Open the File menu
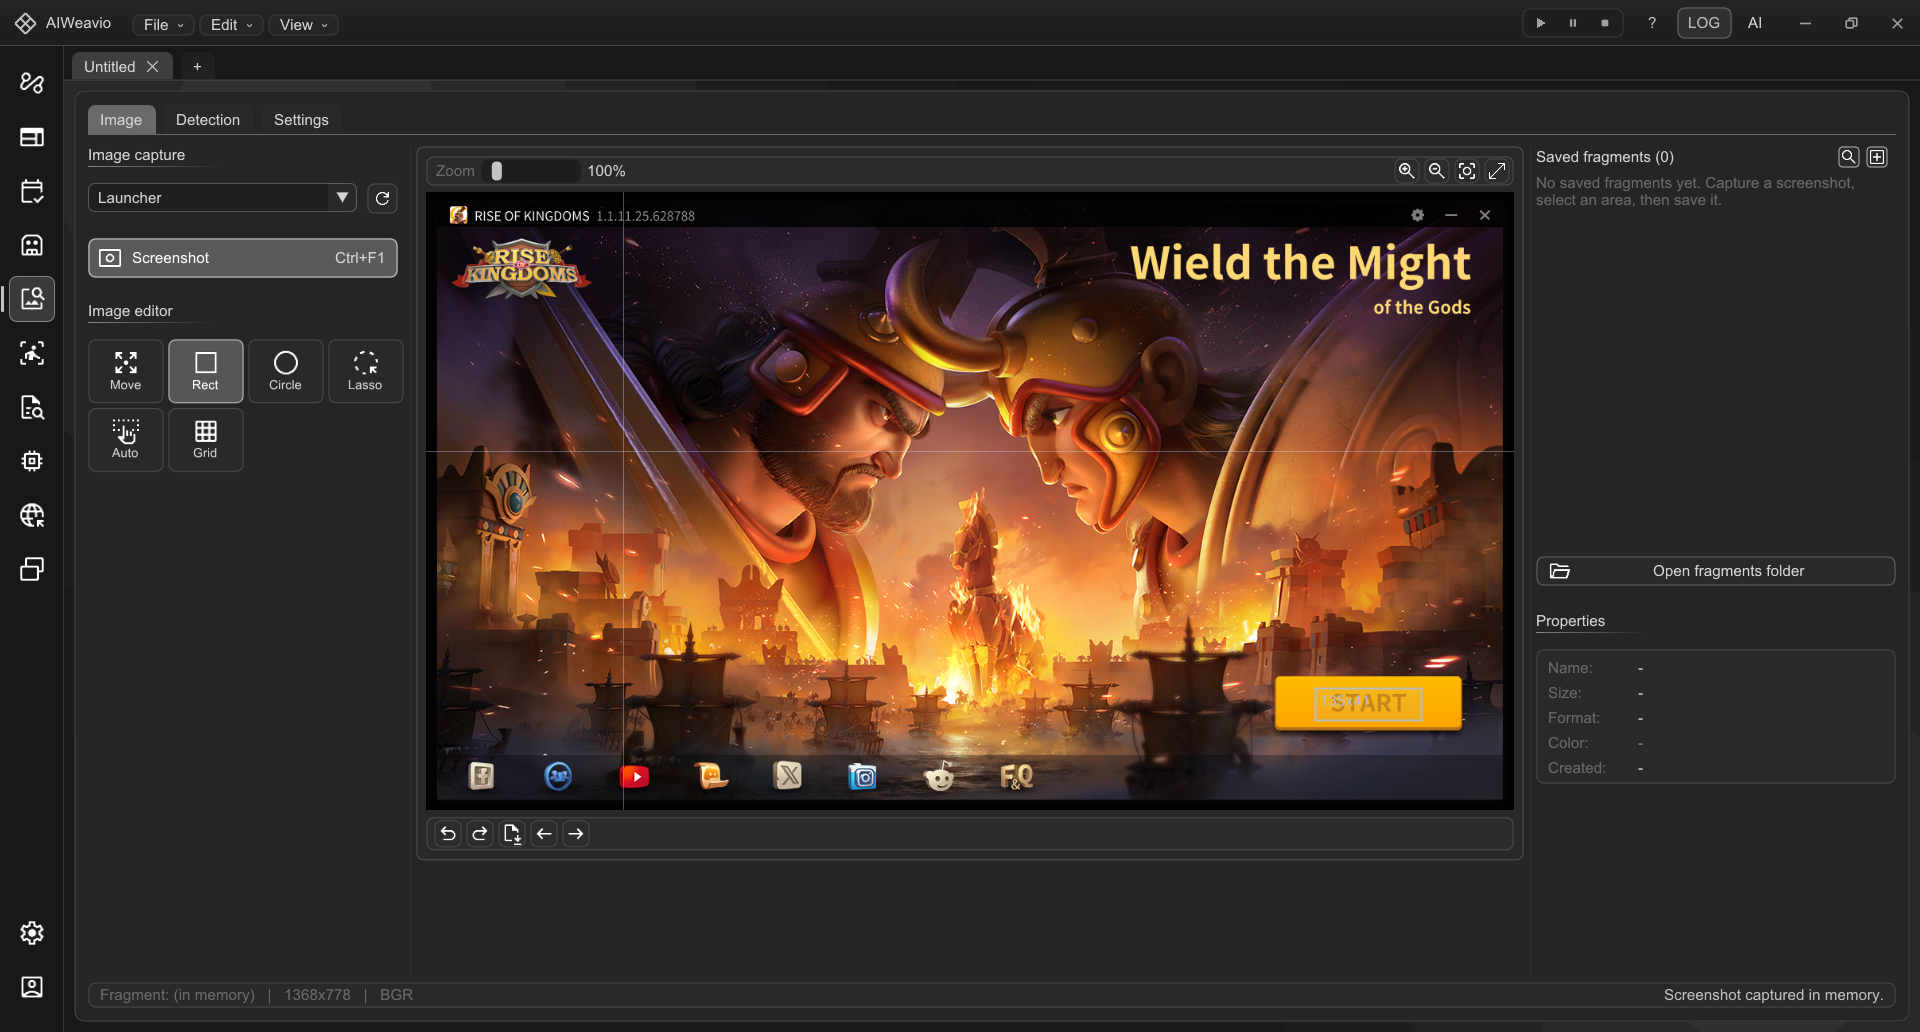The height and width of the screenshot is (1032, 1920). [164, 25]
